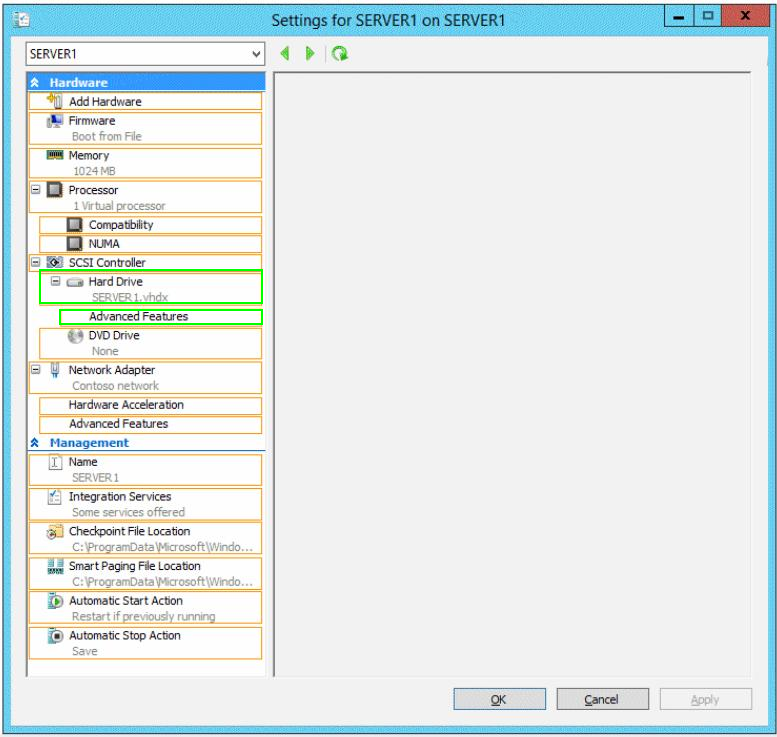Image resolution: width=777 pixels, height=737 pixels.
Task: Collapse the Network Adapter tree node
Action: coord(36,369)
